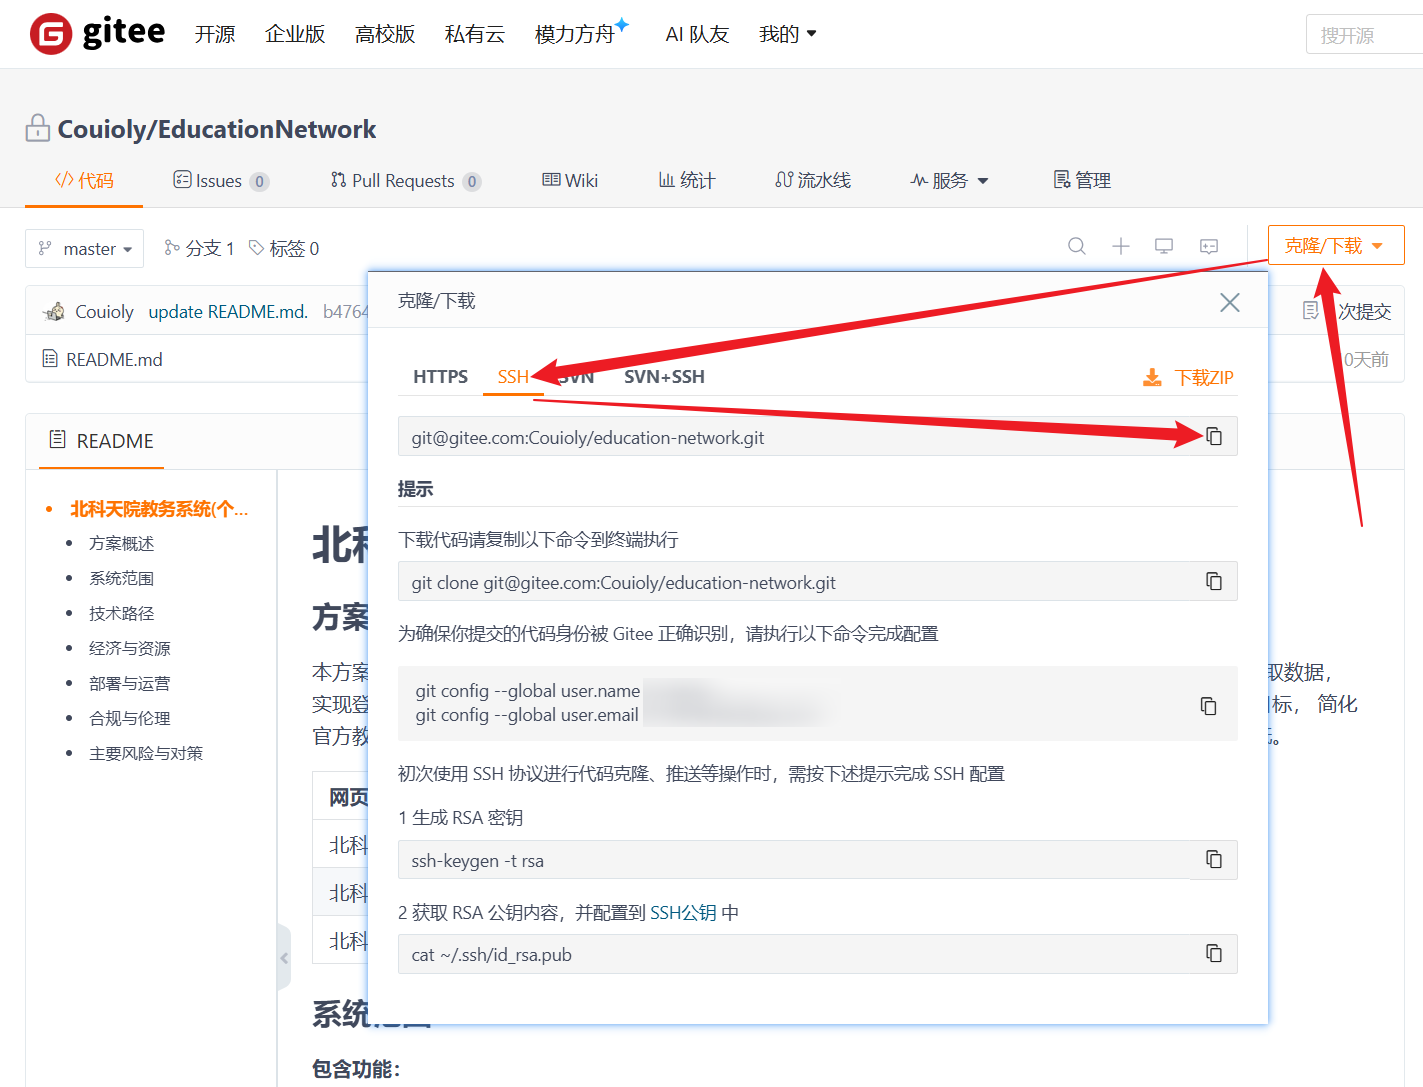Image resolution: width=1423 pixels, height=1087 pixels.
Task: Copy the ssh-keygen command
Action: [1214, 859]
